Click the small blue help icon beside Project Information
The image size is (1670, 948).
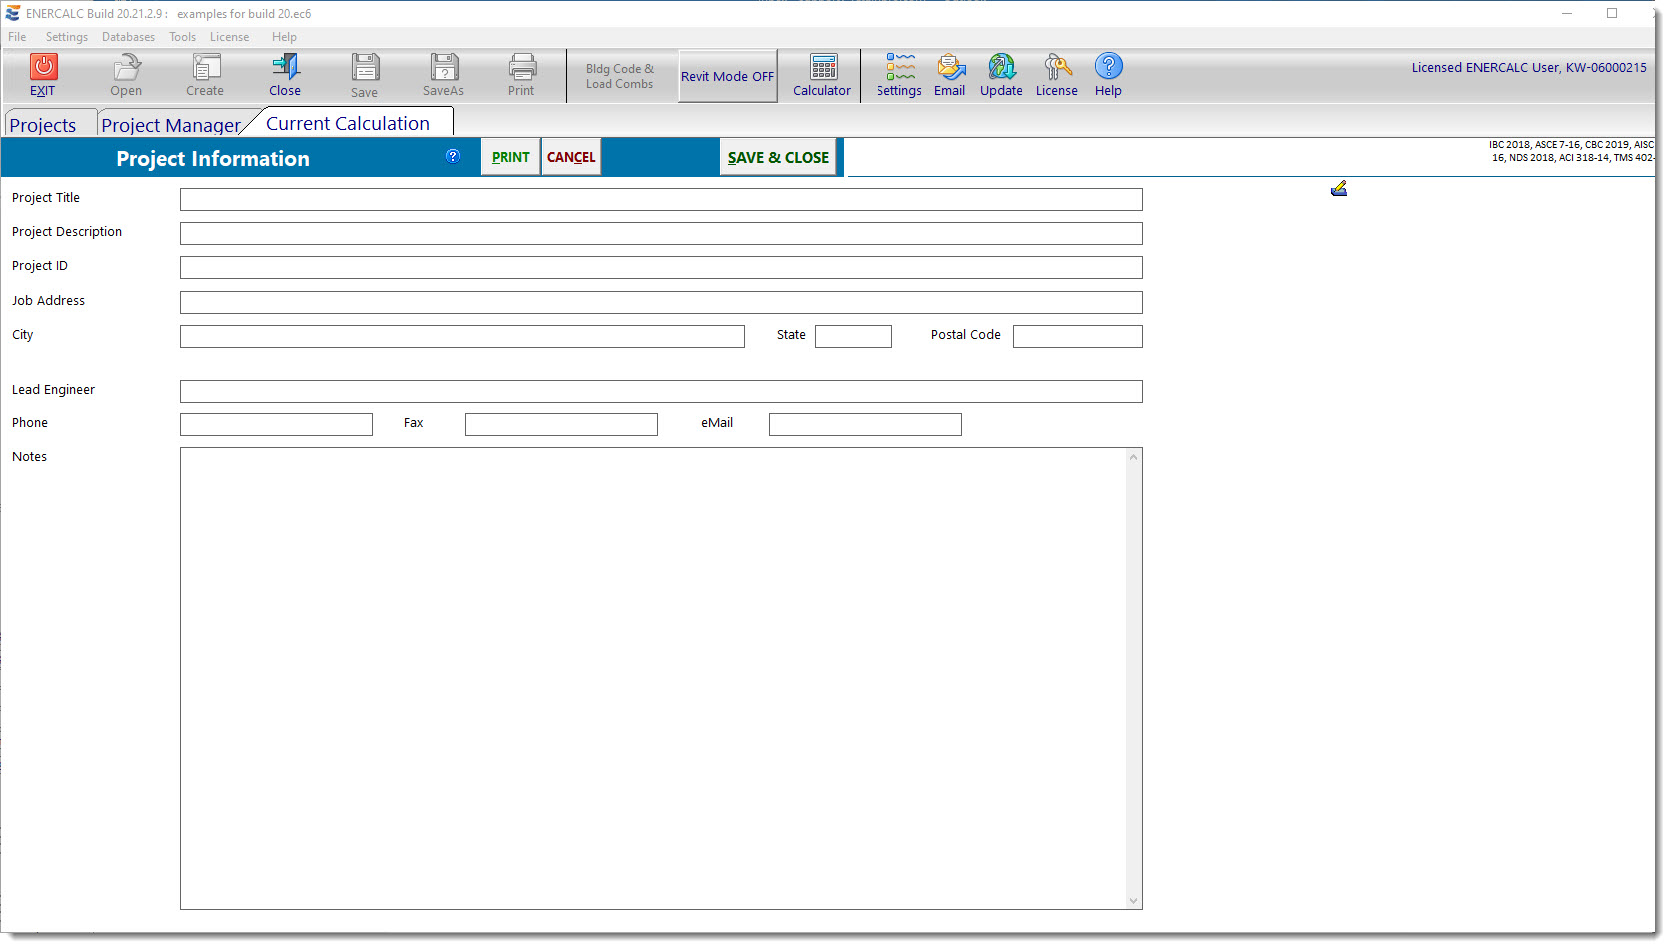(x=453, y=156)
